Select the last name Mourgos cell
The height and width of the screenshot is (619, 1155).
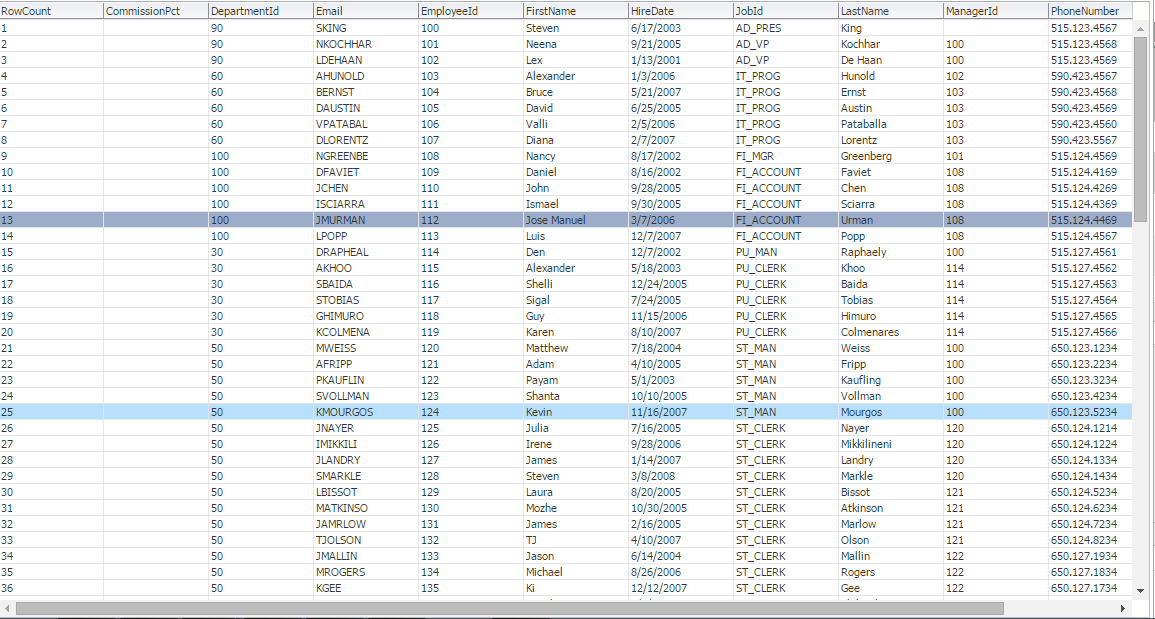pos(891,412)
